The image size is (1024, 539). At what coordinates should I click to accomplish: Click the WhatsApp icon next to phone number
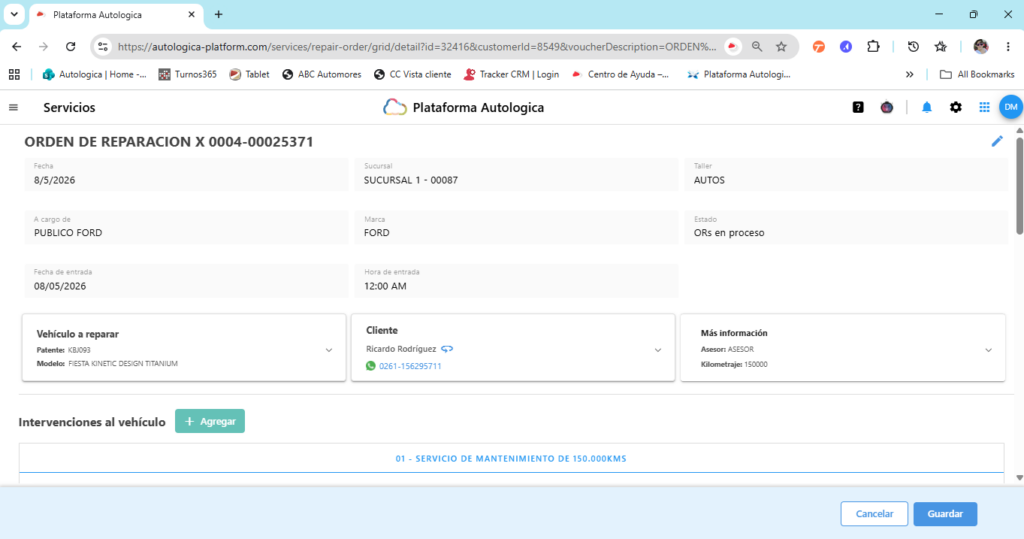(371, 366)
